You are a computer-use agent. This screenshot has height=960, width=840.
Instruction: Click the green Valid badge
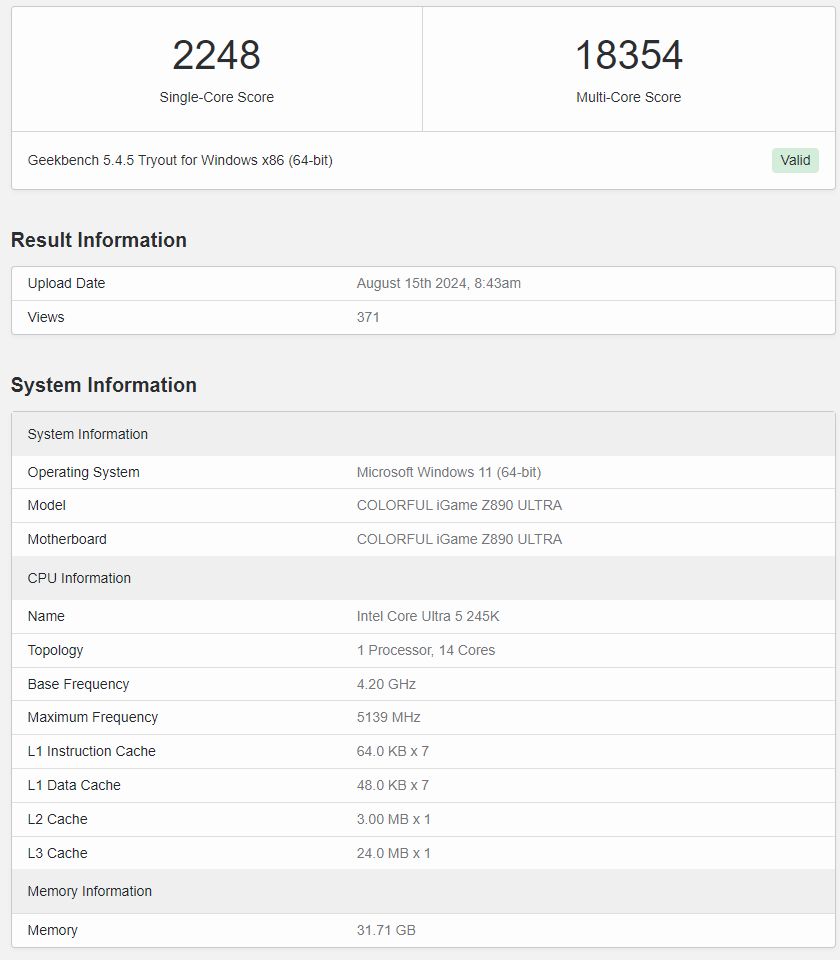795,160
